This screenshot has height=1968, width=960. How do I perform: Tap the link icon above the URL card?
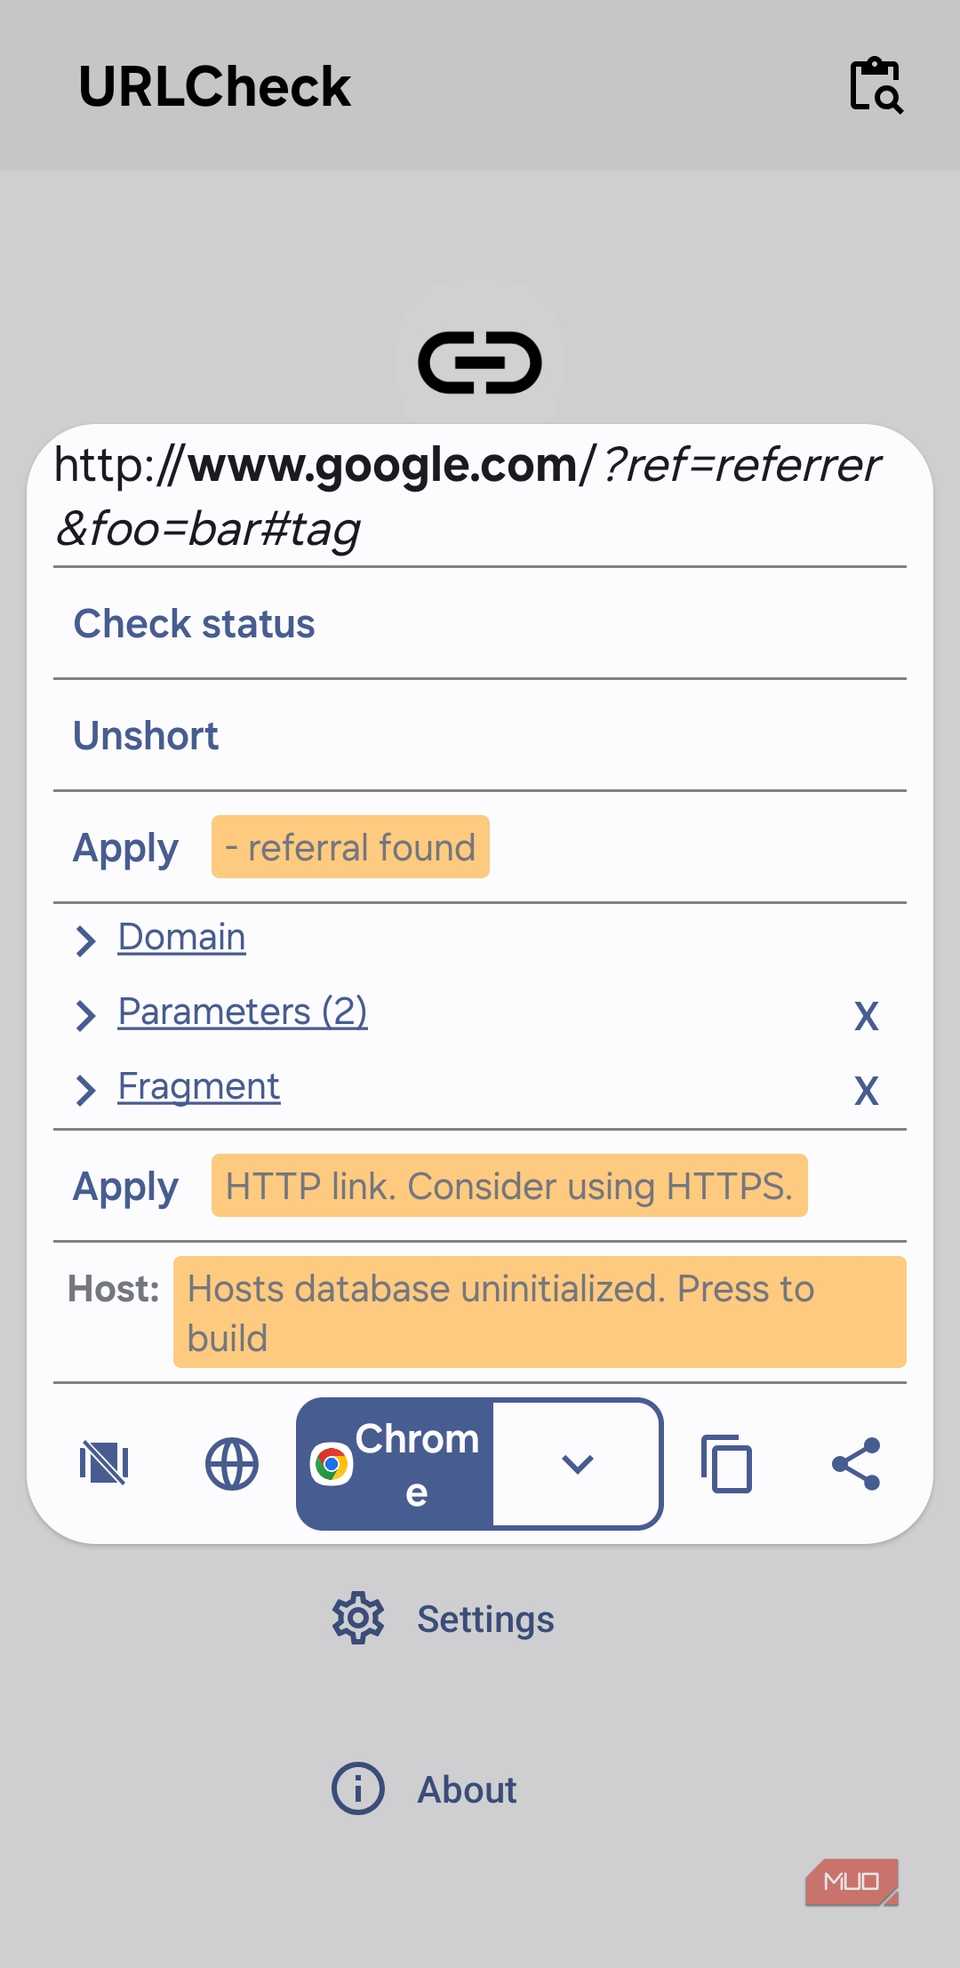click(479, 362)
